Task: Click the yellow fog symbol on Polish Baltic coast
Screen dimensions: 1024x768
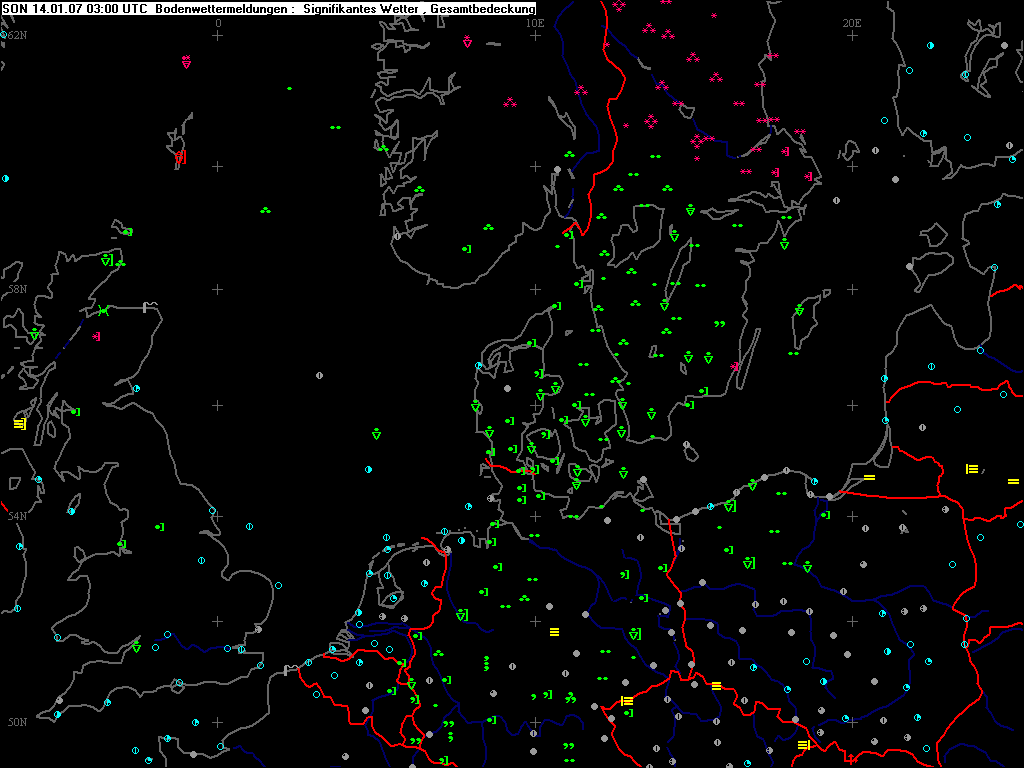Action: pos(869,478)
